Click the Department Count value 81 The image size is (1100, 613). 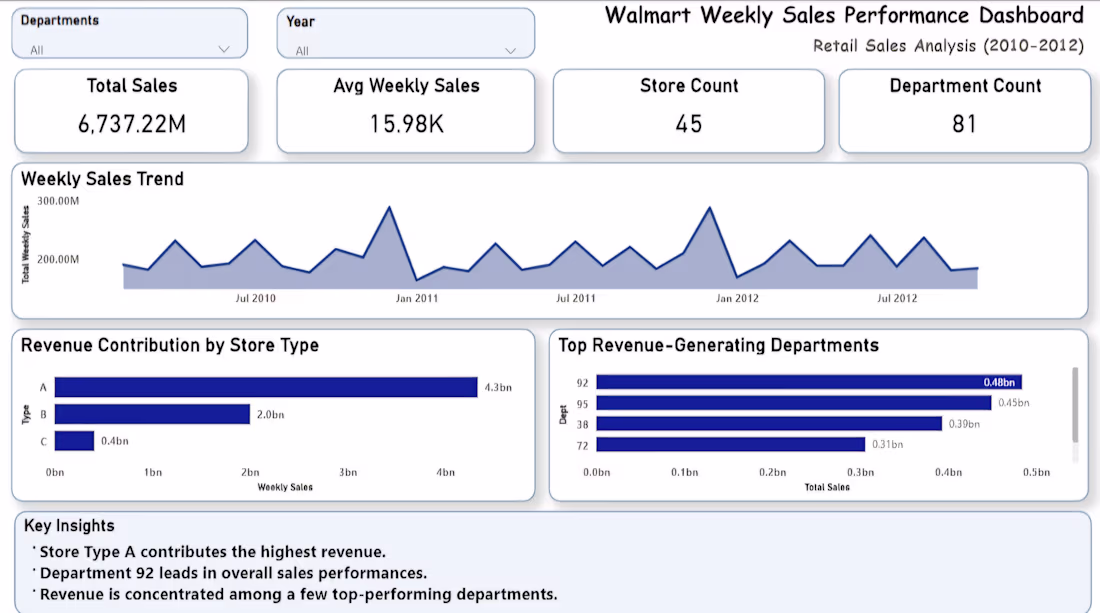(964, 124)
